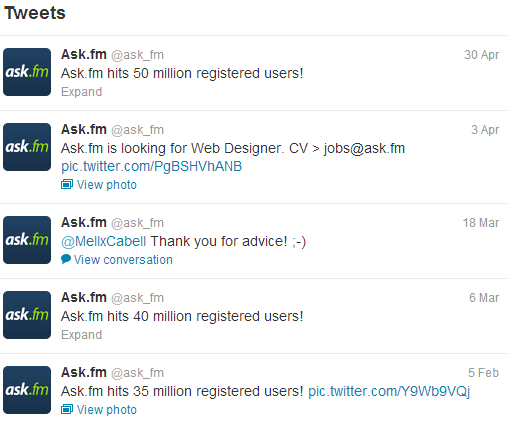Image resolution: width=507 pixels, height=422 pixels.
Task: Open pic.twitter.com/PgBSHVhANB link
Action: (151, 166)
